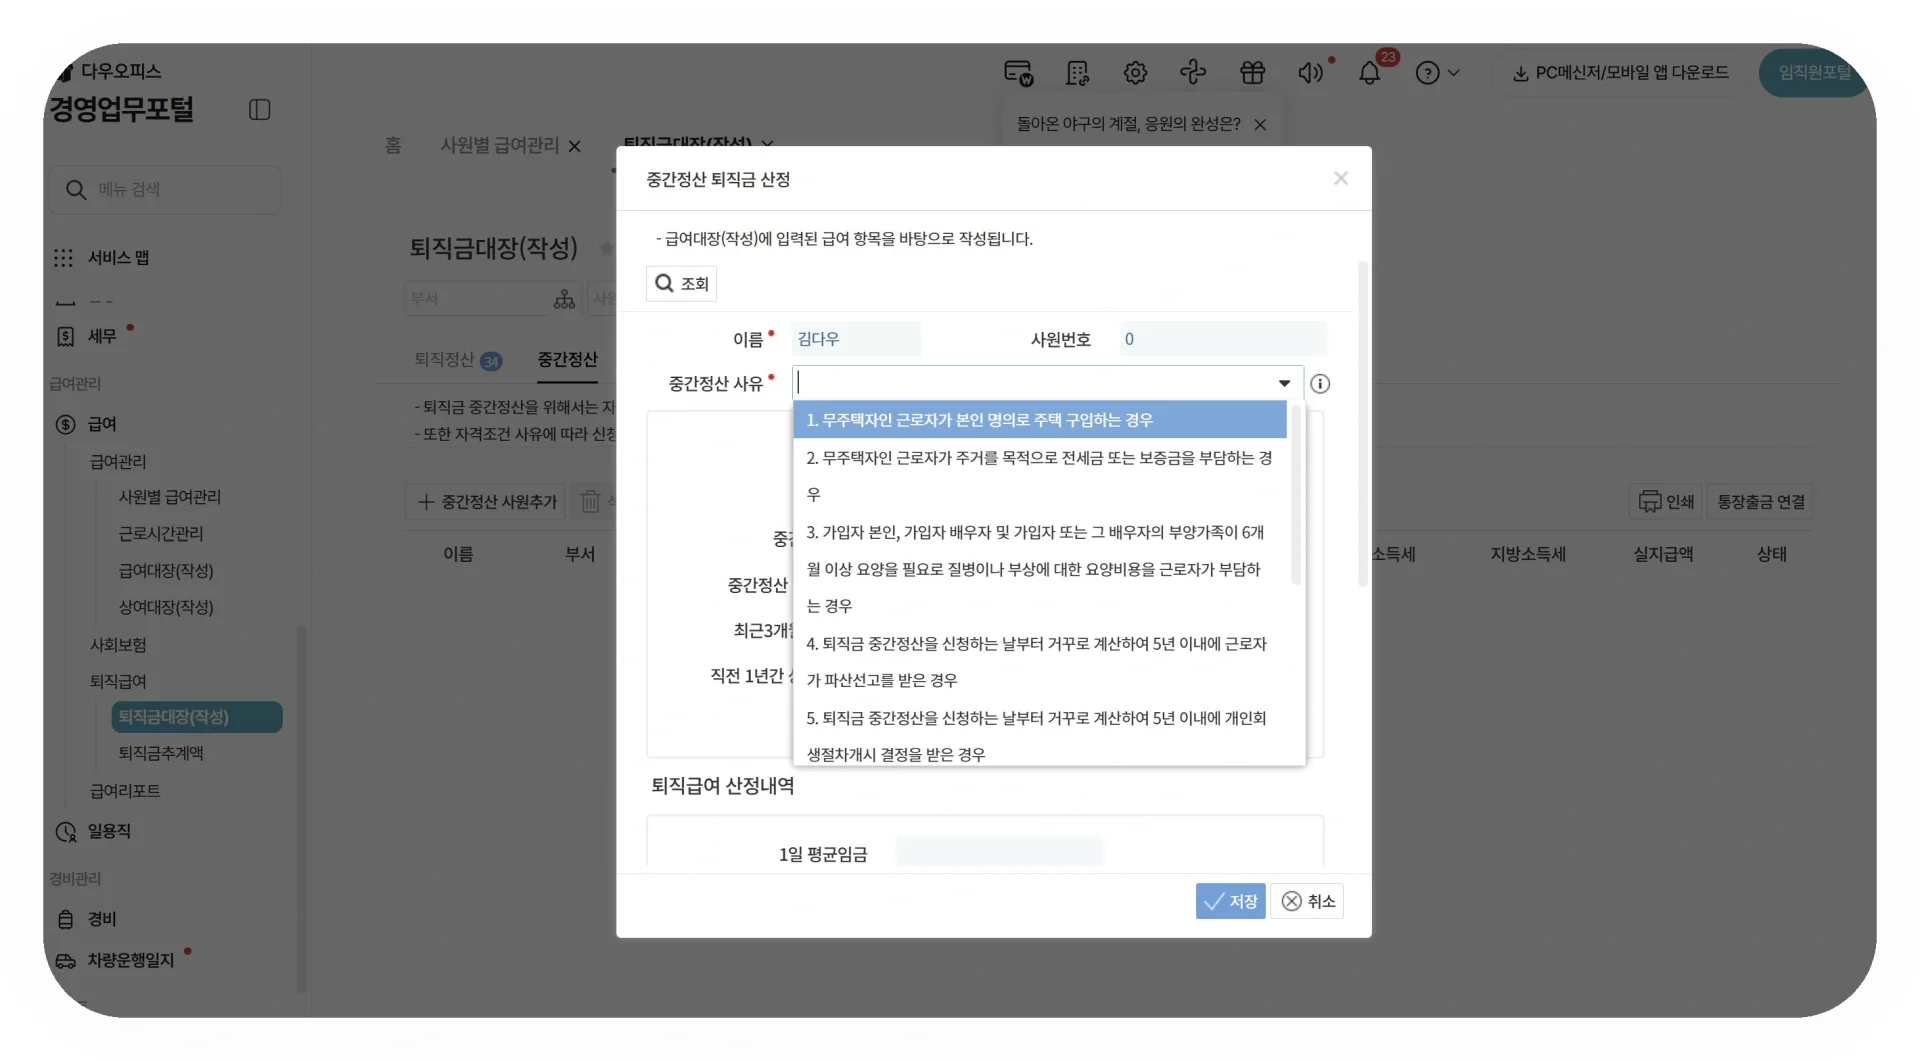Click the info icon beside 중간정산 사유
Viewport: 1920px width, 1061px height.
[x=1320, y=384]
